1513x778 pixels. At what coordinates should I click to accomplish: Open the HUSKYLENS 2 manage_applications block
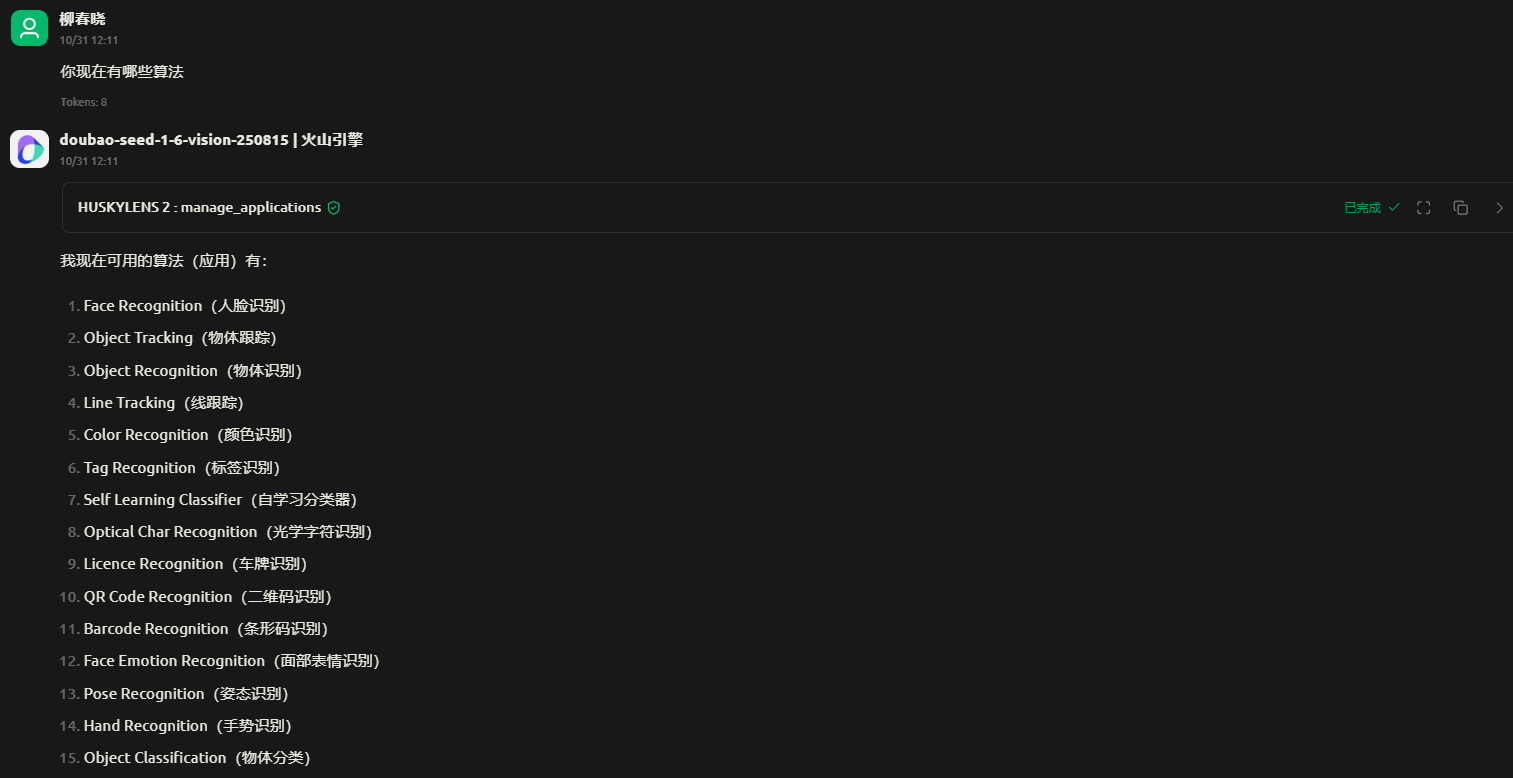pyautogui.click(x=199, y=208)
